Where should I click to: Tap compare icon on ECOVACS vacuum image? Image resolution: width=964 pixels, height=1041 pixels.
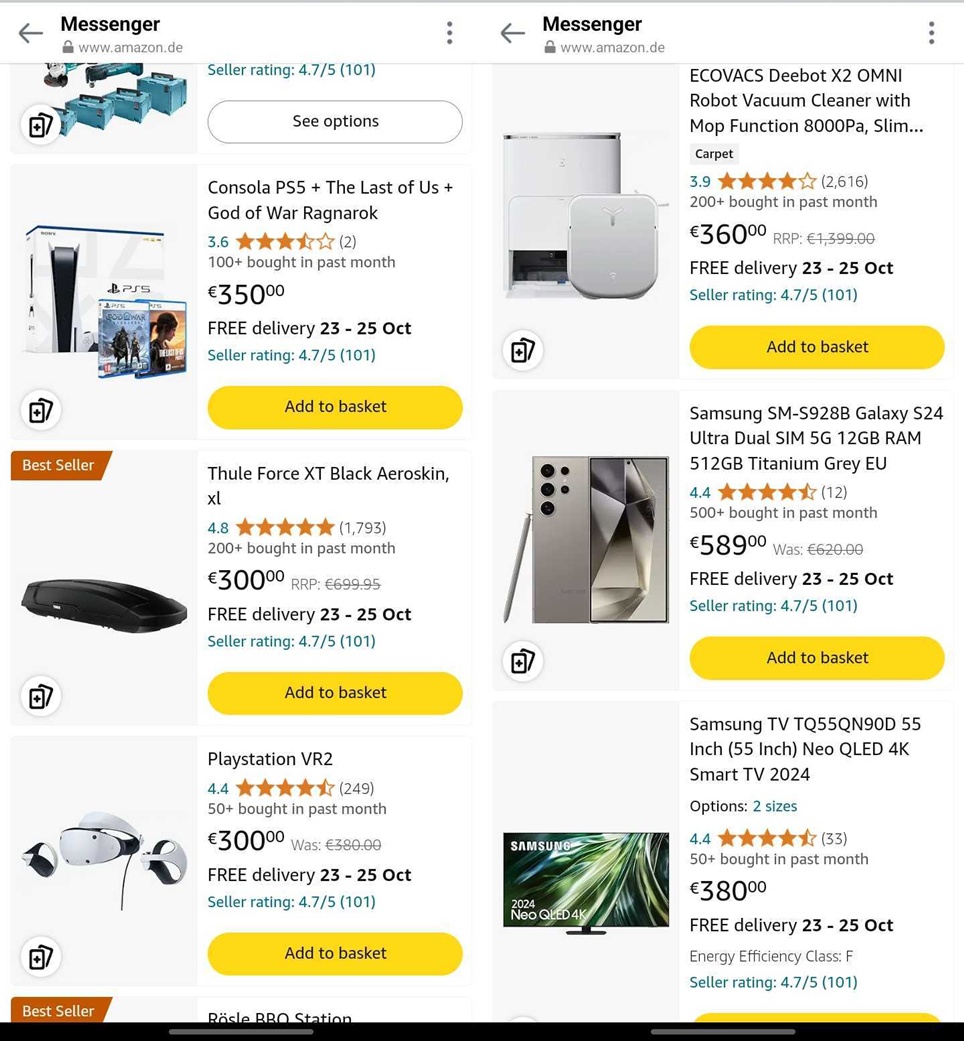[523, 350]
